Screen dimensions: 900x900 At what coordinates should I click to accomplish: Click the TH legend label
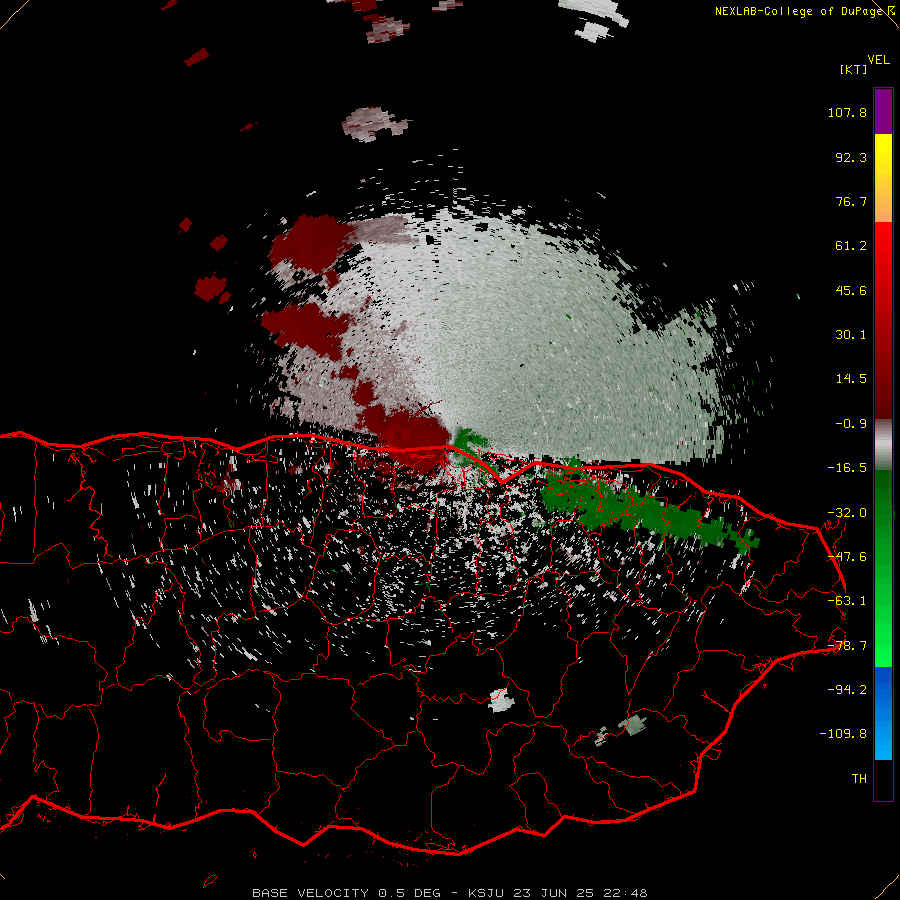click(x=859, y=779)
